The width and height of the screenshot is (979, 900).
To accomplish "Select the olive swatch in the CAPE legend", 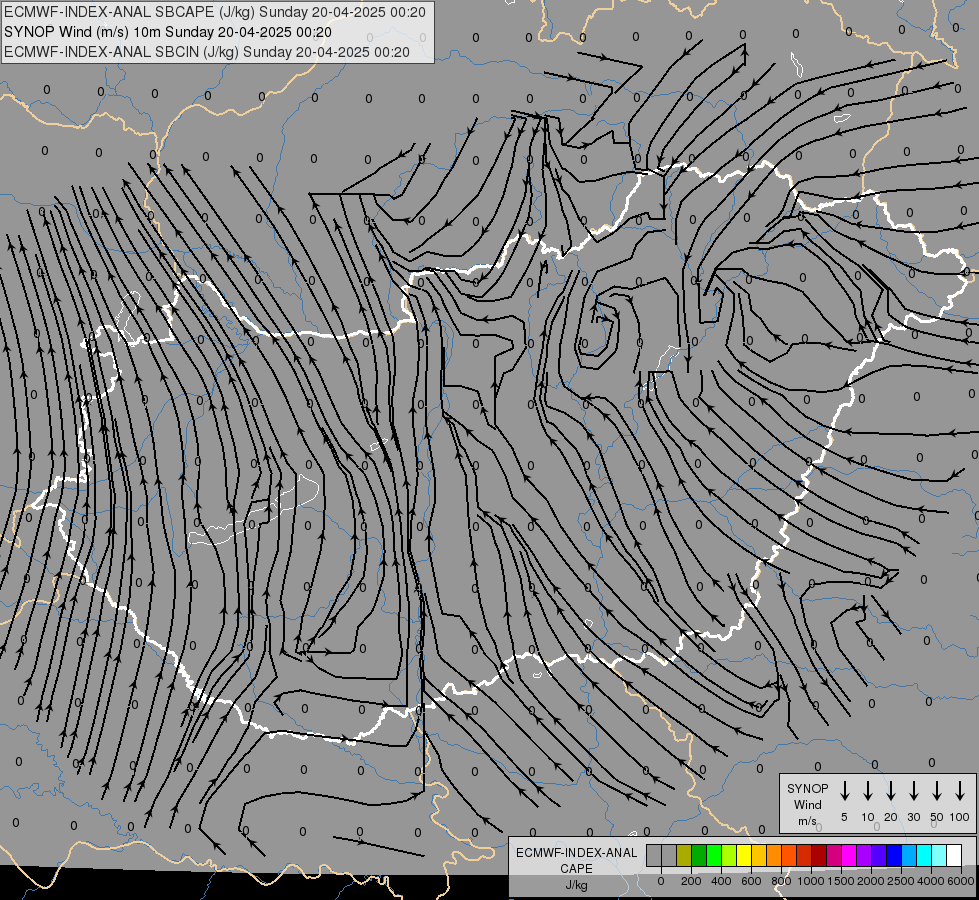I will [684, 855].
